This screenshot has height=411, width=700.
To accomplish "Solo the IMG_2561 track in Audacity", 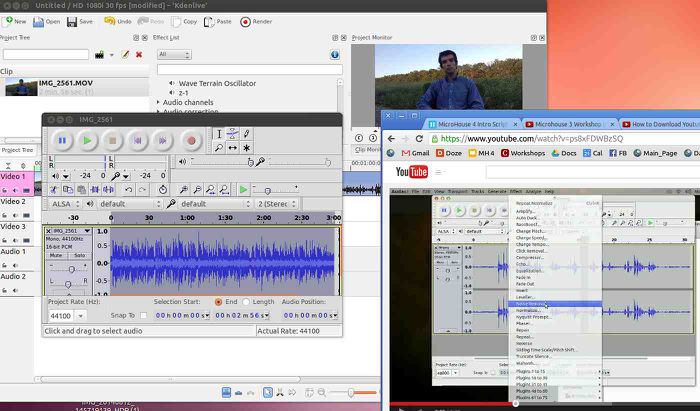I will pos(79,255).
